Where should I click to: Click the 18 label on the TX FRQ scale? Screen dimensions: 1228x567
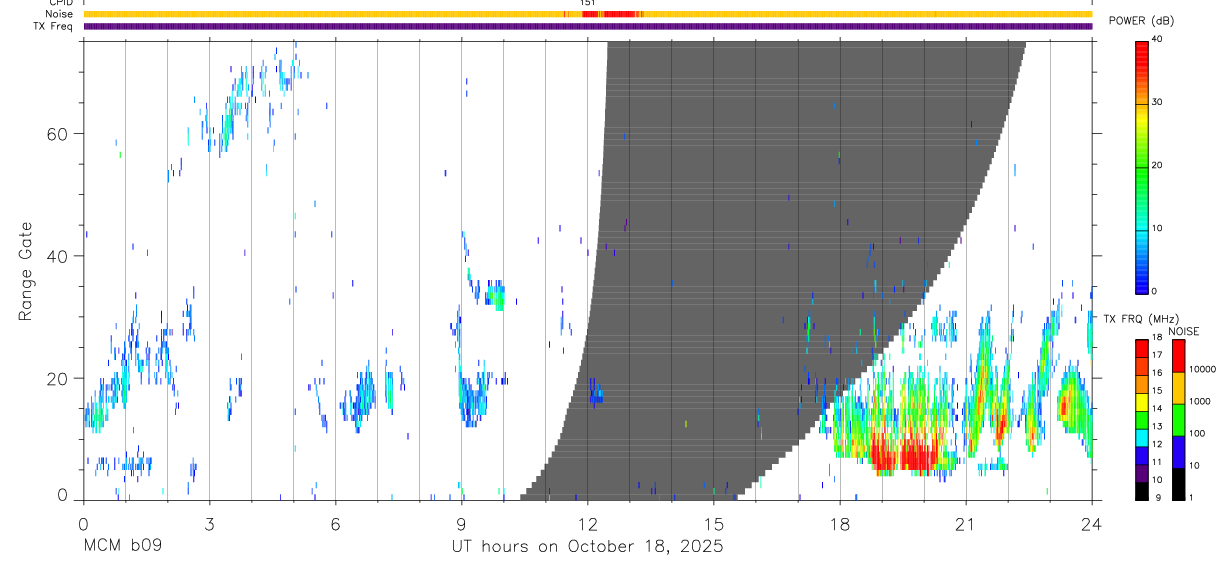1156,337
